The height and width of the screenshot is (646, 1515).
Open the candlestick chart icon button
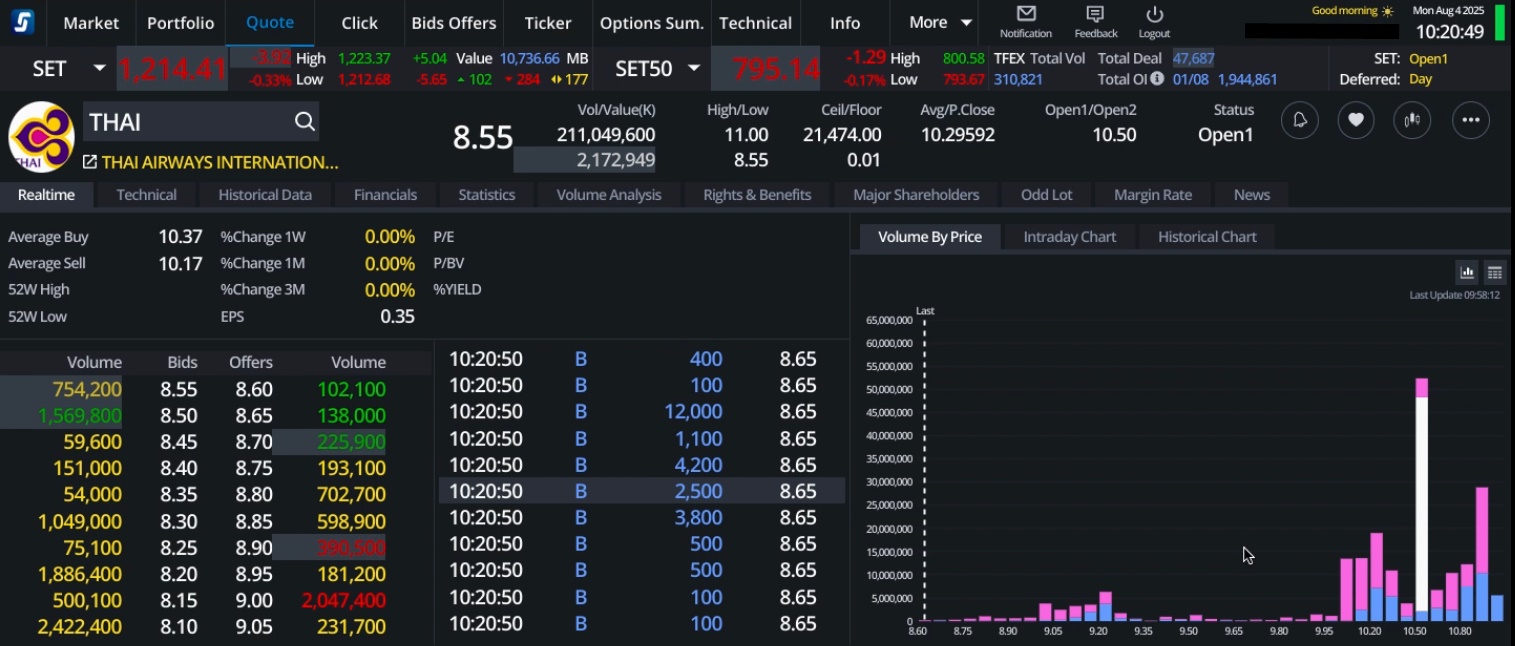point(1412,120)
